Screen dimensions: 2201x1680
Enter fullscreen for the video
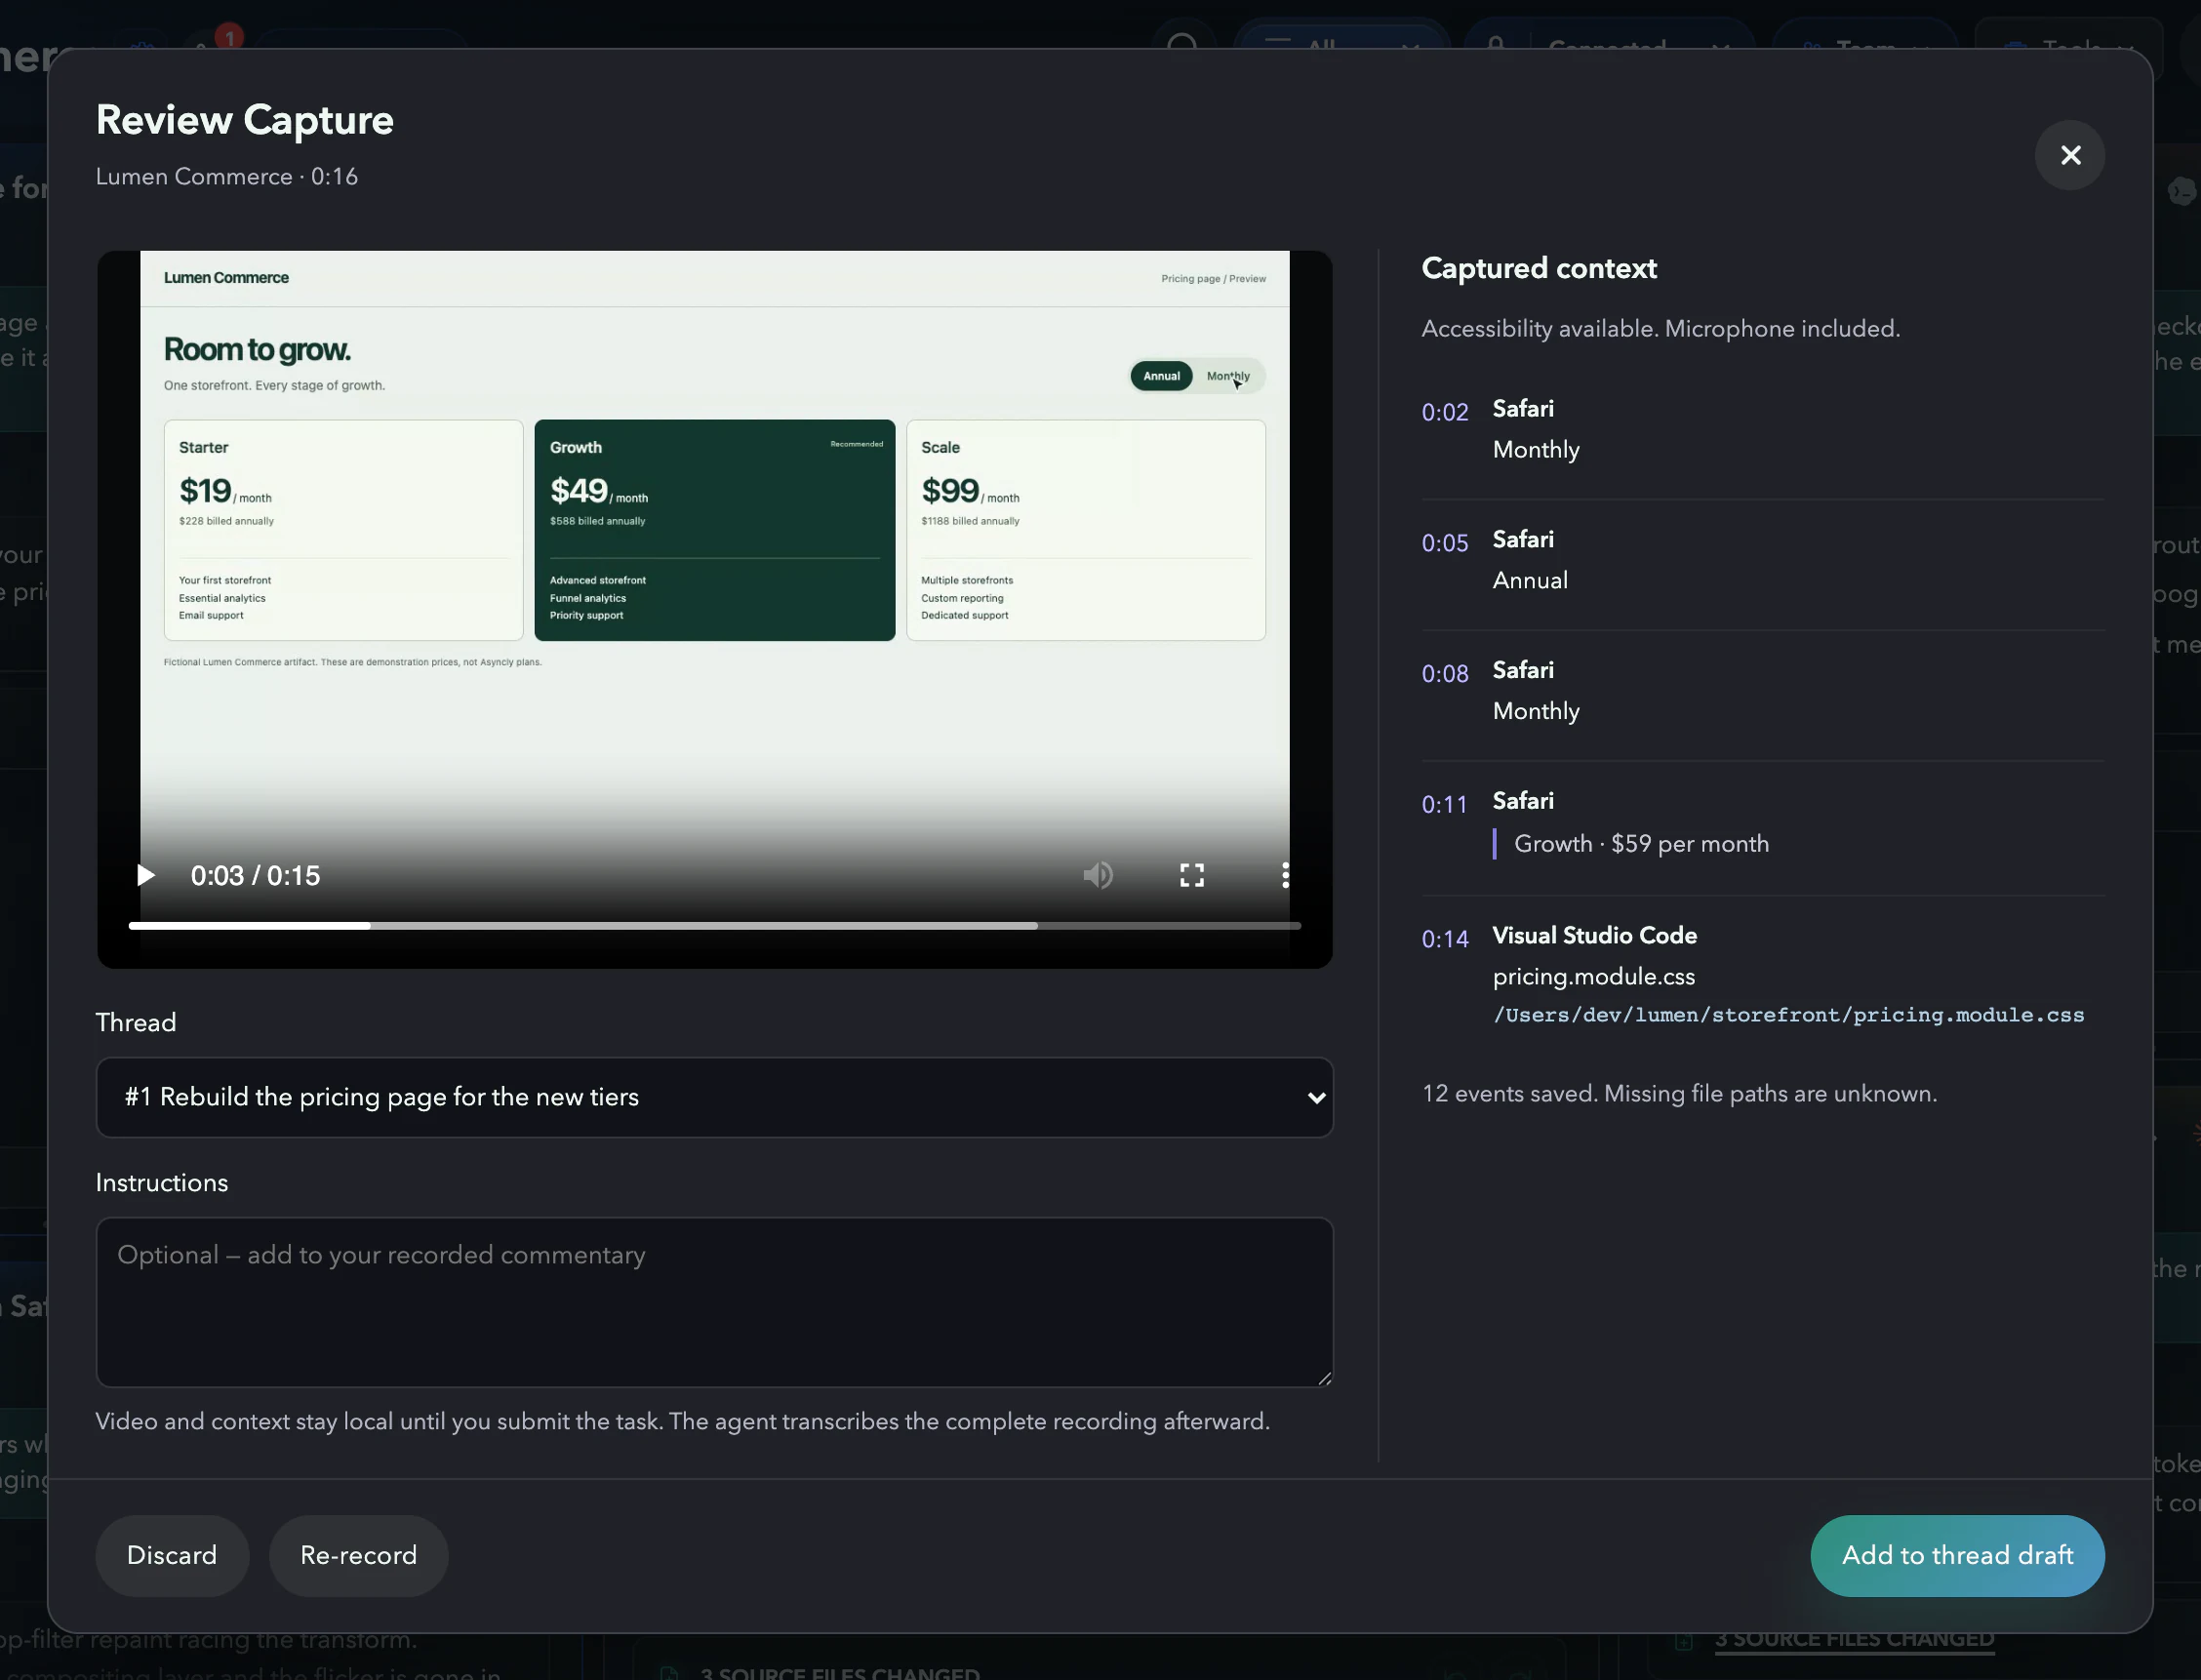click(1191, 875)
